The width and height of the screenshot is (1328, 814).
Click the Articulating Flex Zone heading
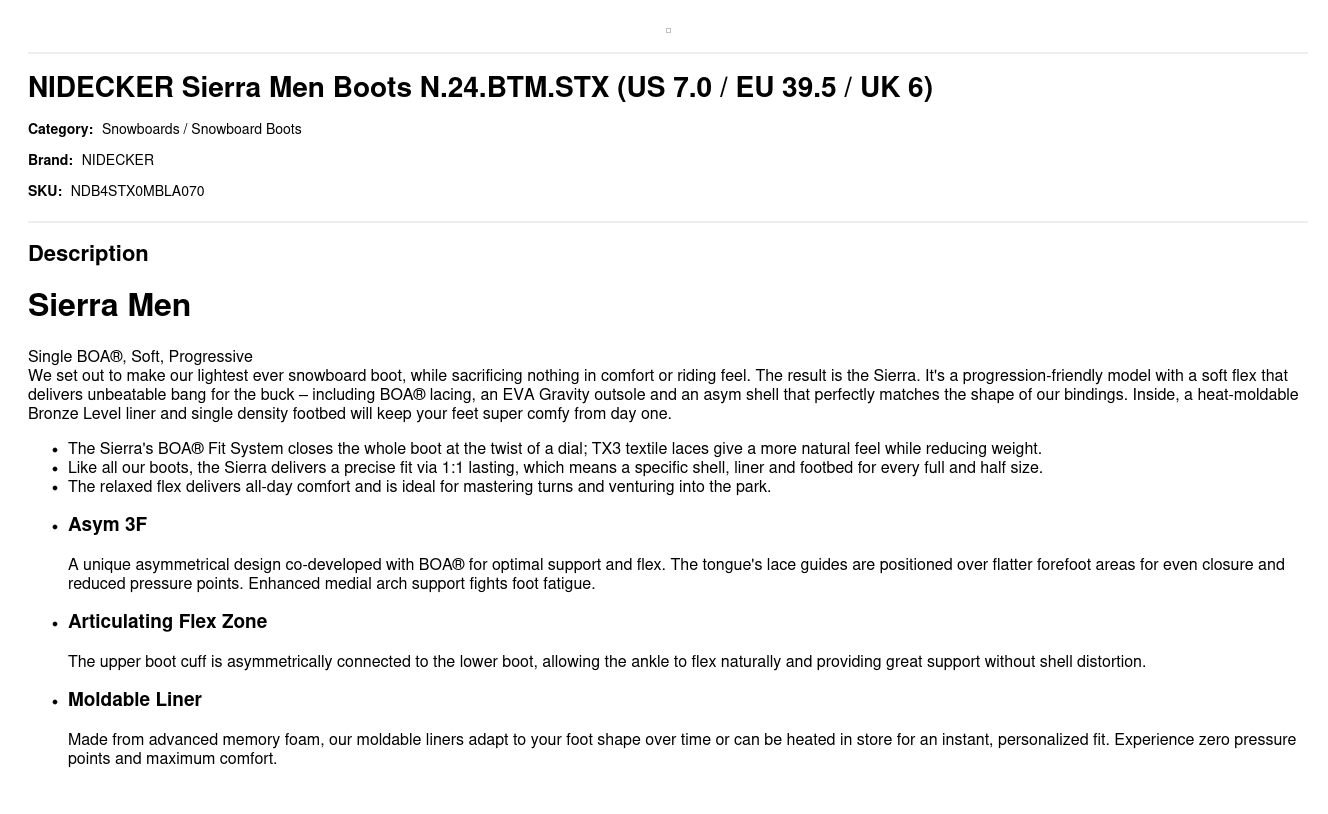pos(167,622)
